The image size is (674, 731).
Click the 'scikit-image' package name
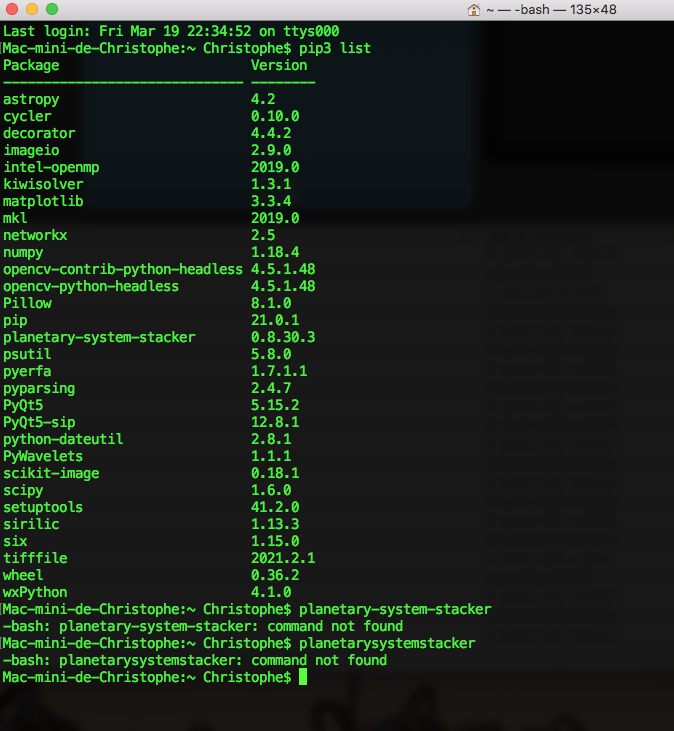click(51, 473)
